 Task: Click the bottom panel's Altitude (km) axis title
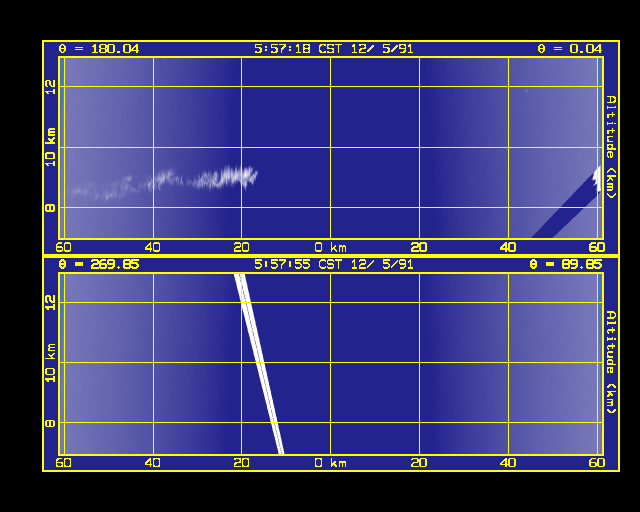611,363
